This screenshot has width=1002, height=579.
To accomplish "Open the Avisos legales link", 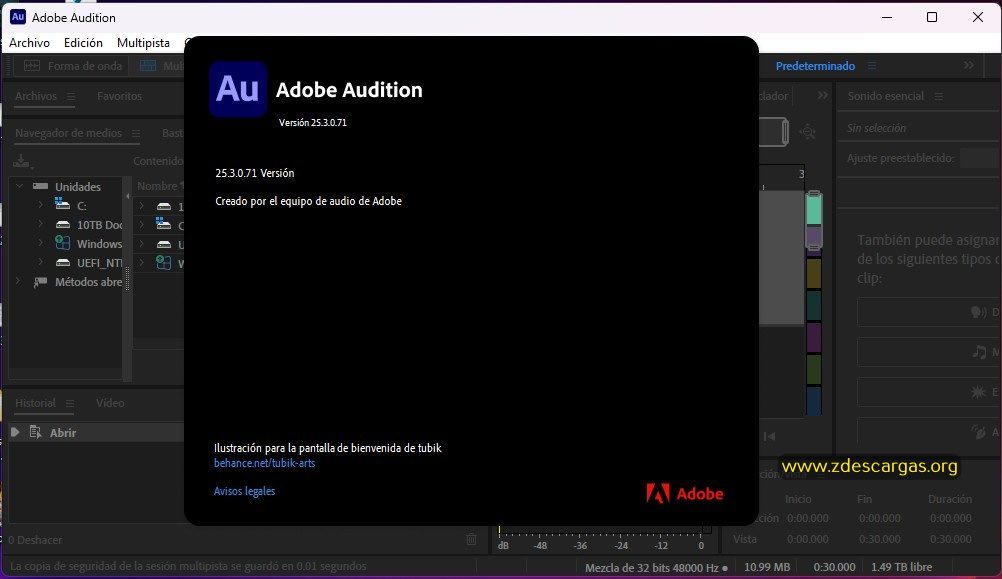I will [x=244, y=491].
